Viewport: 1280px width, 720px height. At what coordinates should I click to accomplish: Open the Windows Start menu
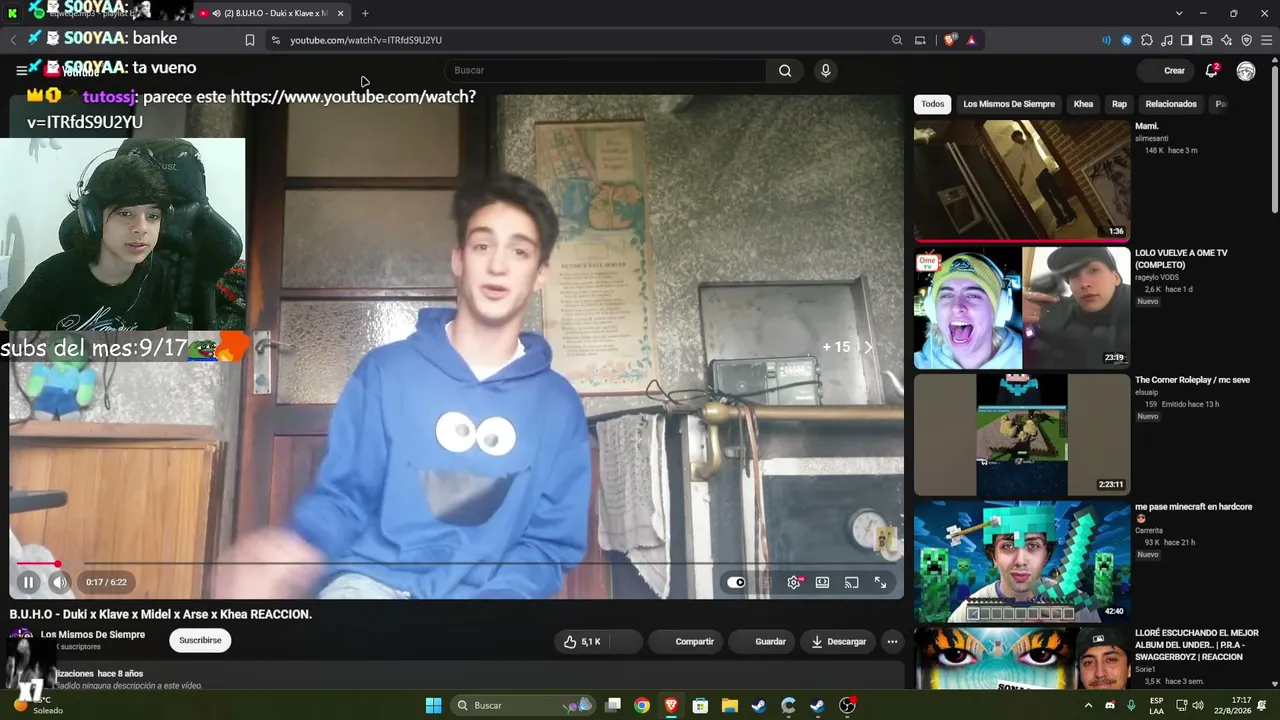[x=433, y=705]
